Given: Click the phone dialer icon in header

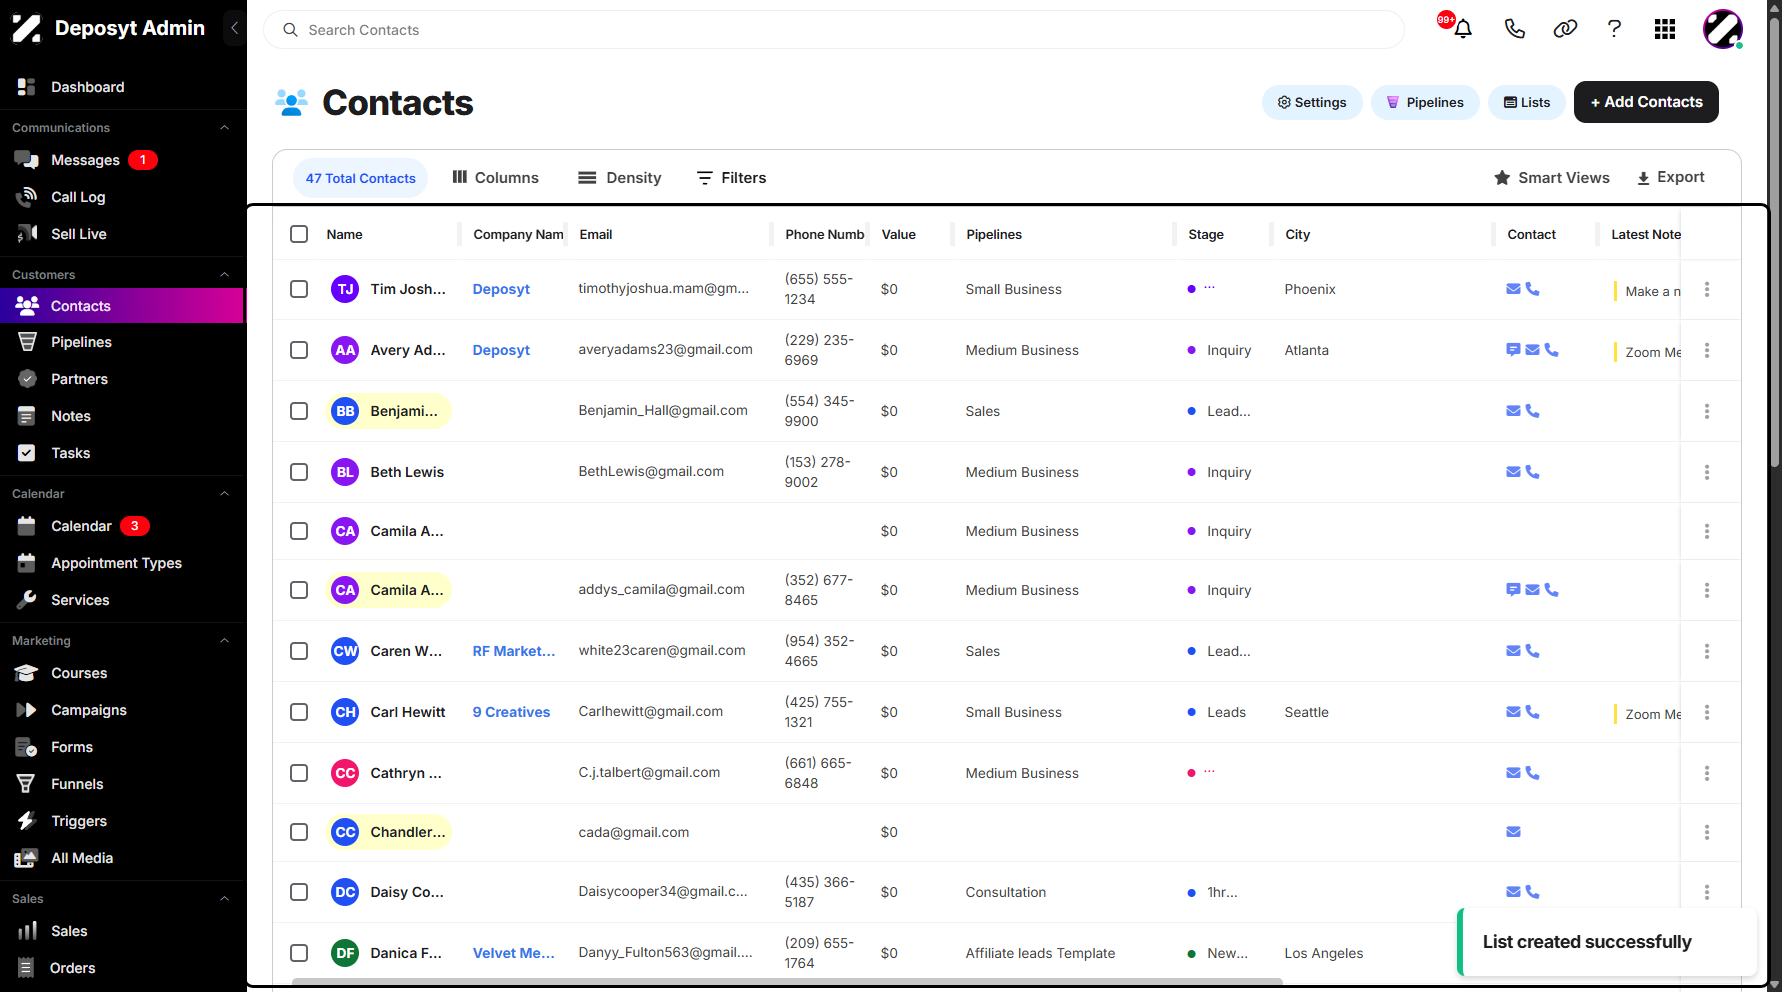Looking at the screenshot, I should (1514, 29).
